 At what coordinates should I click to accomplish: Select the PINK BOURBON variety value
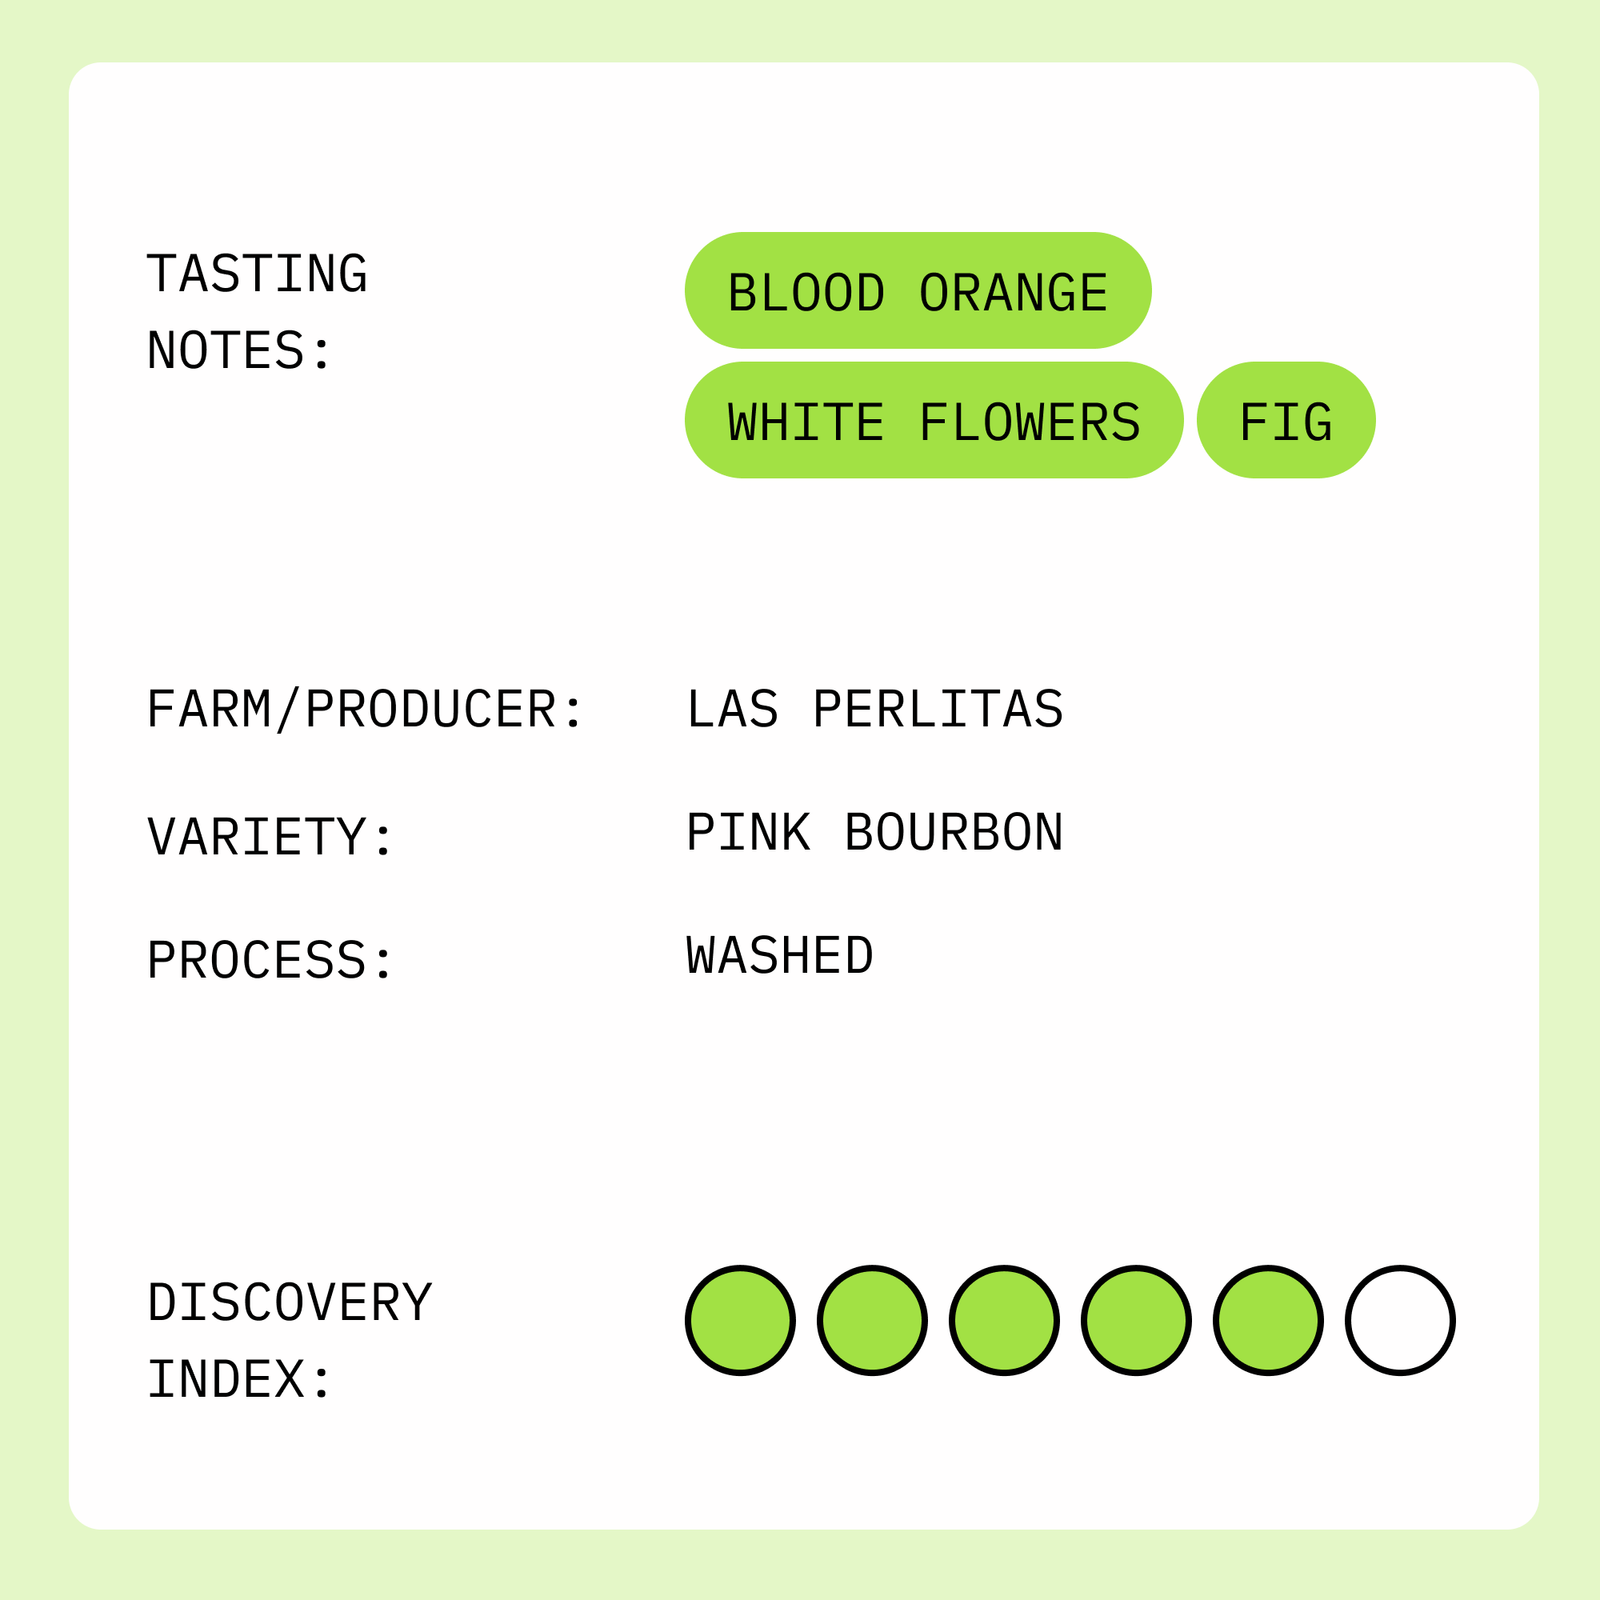(875, 833)
